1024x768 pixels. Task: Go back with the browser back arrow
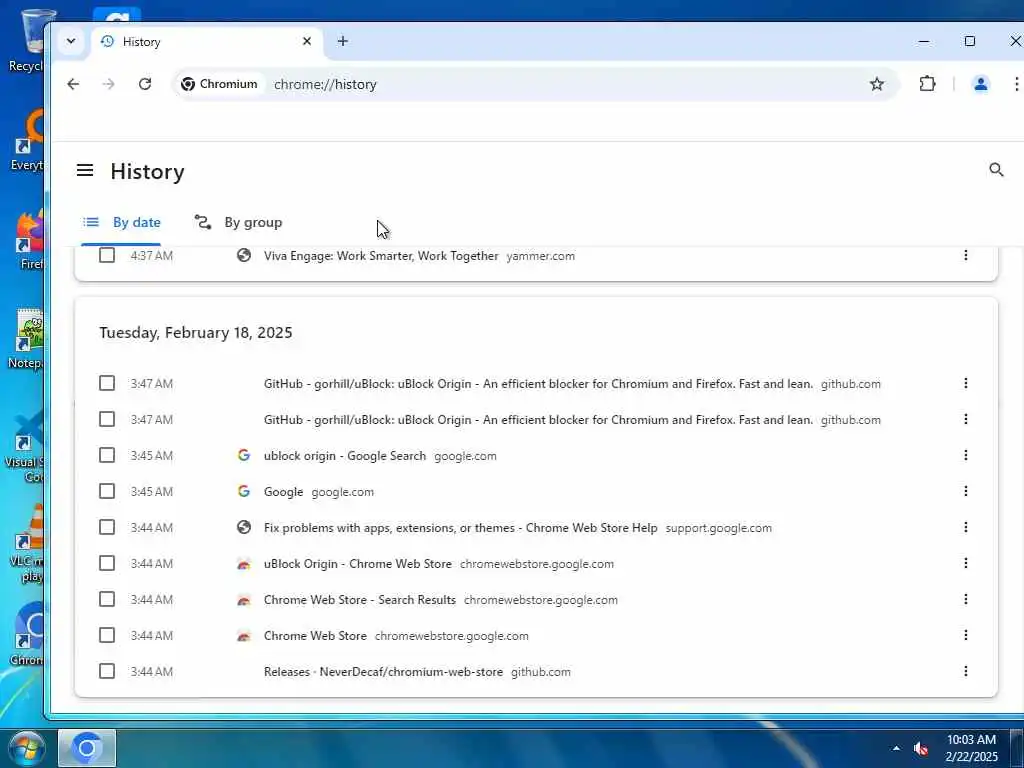click(x=73, y=84)
